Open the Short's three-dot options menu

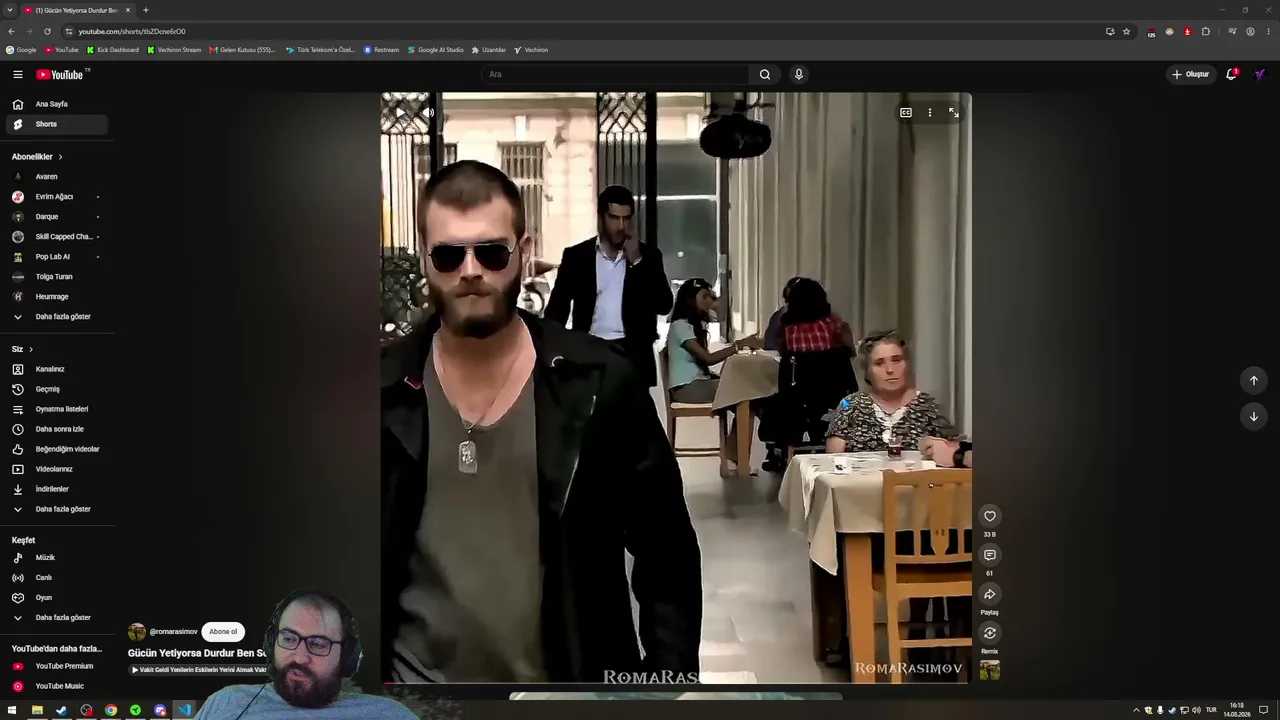pyautogui.click(x=930, y=113)
